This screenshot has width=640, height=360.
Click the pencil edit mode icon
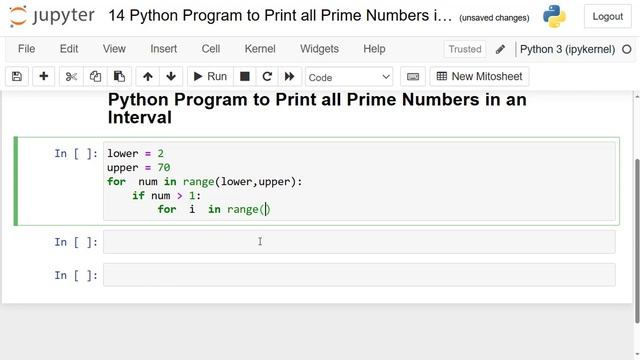tap(500, 49)
